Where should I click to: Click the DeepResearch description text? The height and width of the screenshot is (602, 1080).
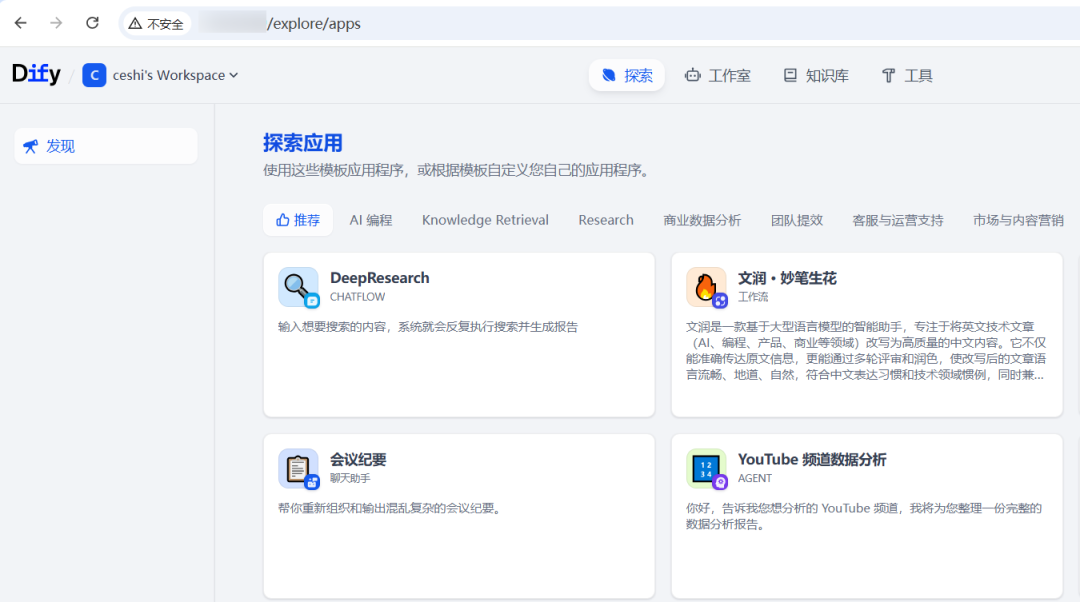coord(428,327)
